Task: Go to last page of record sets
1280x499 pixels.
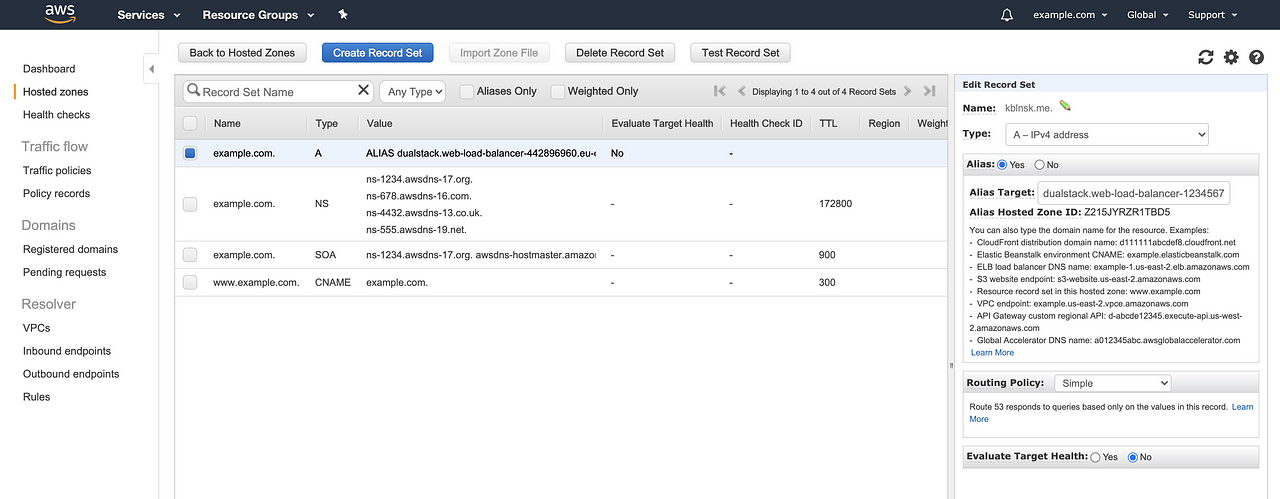Action: click(929, 91)
